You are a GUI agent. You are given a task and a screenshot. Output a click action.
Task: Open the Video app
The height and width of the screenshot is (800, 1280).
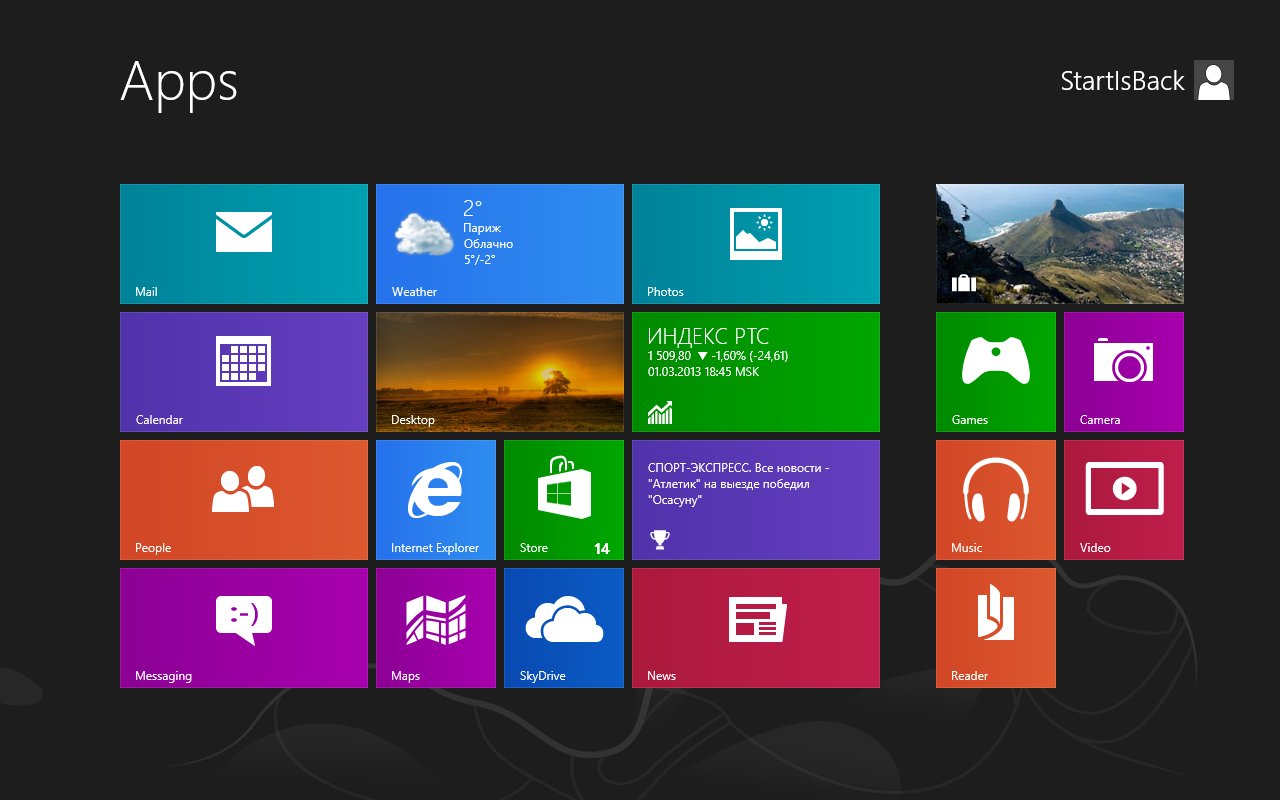(x=1124, y=499)
